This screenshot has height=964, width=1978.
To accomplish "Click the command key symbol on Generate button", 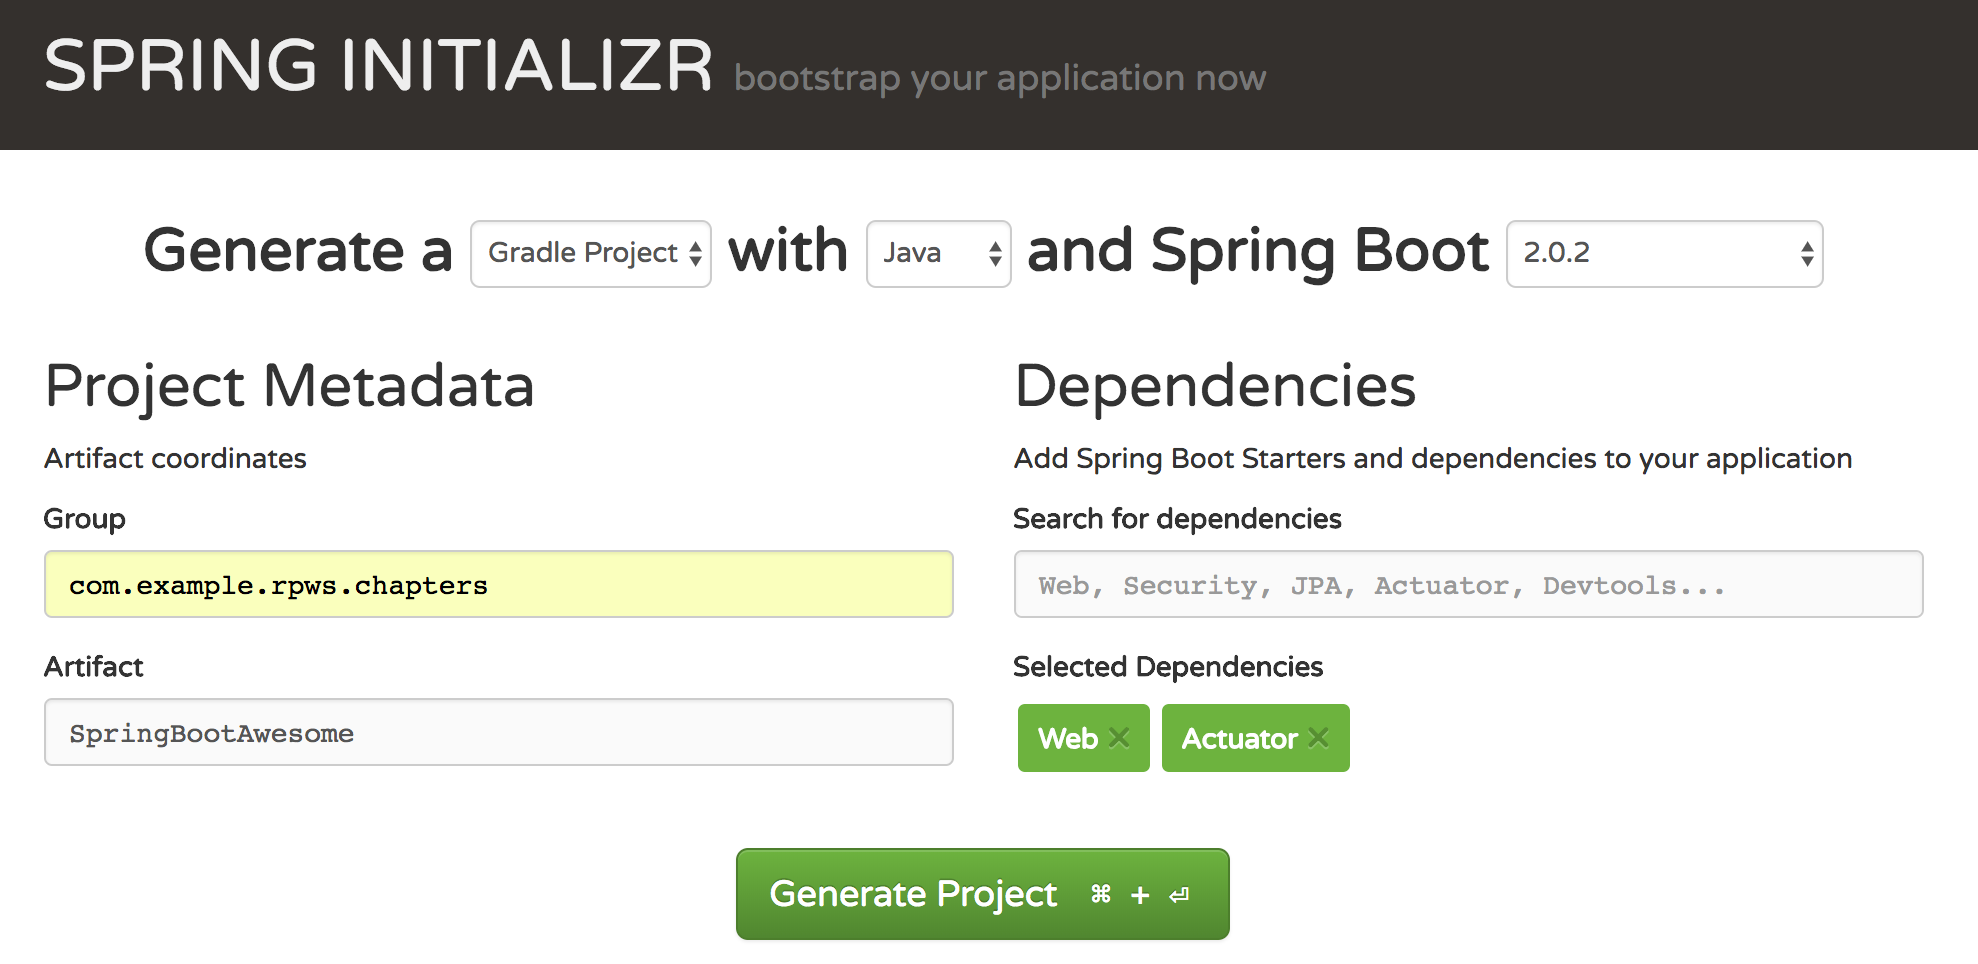I will (1101, 894).
